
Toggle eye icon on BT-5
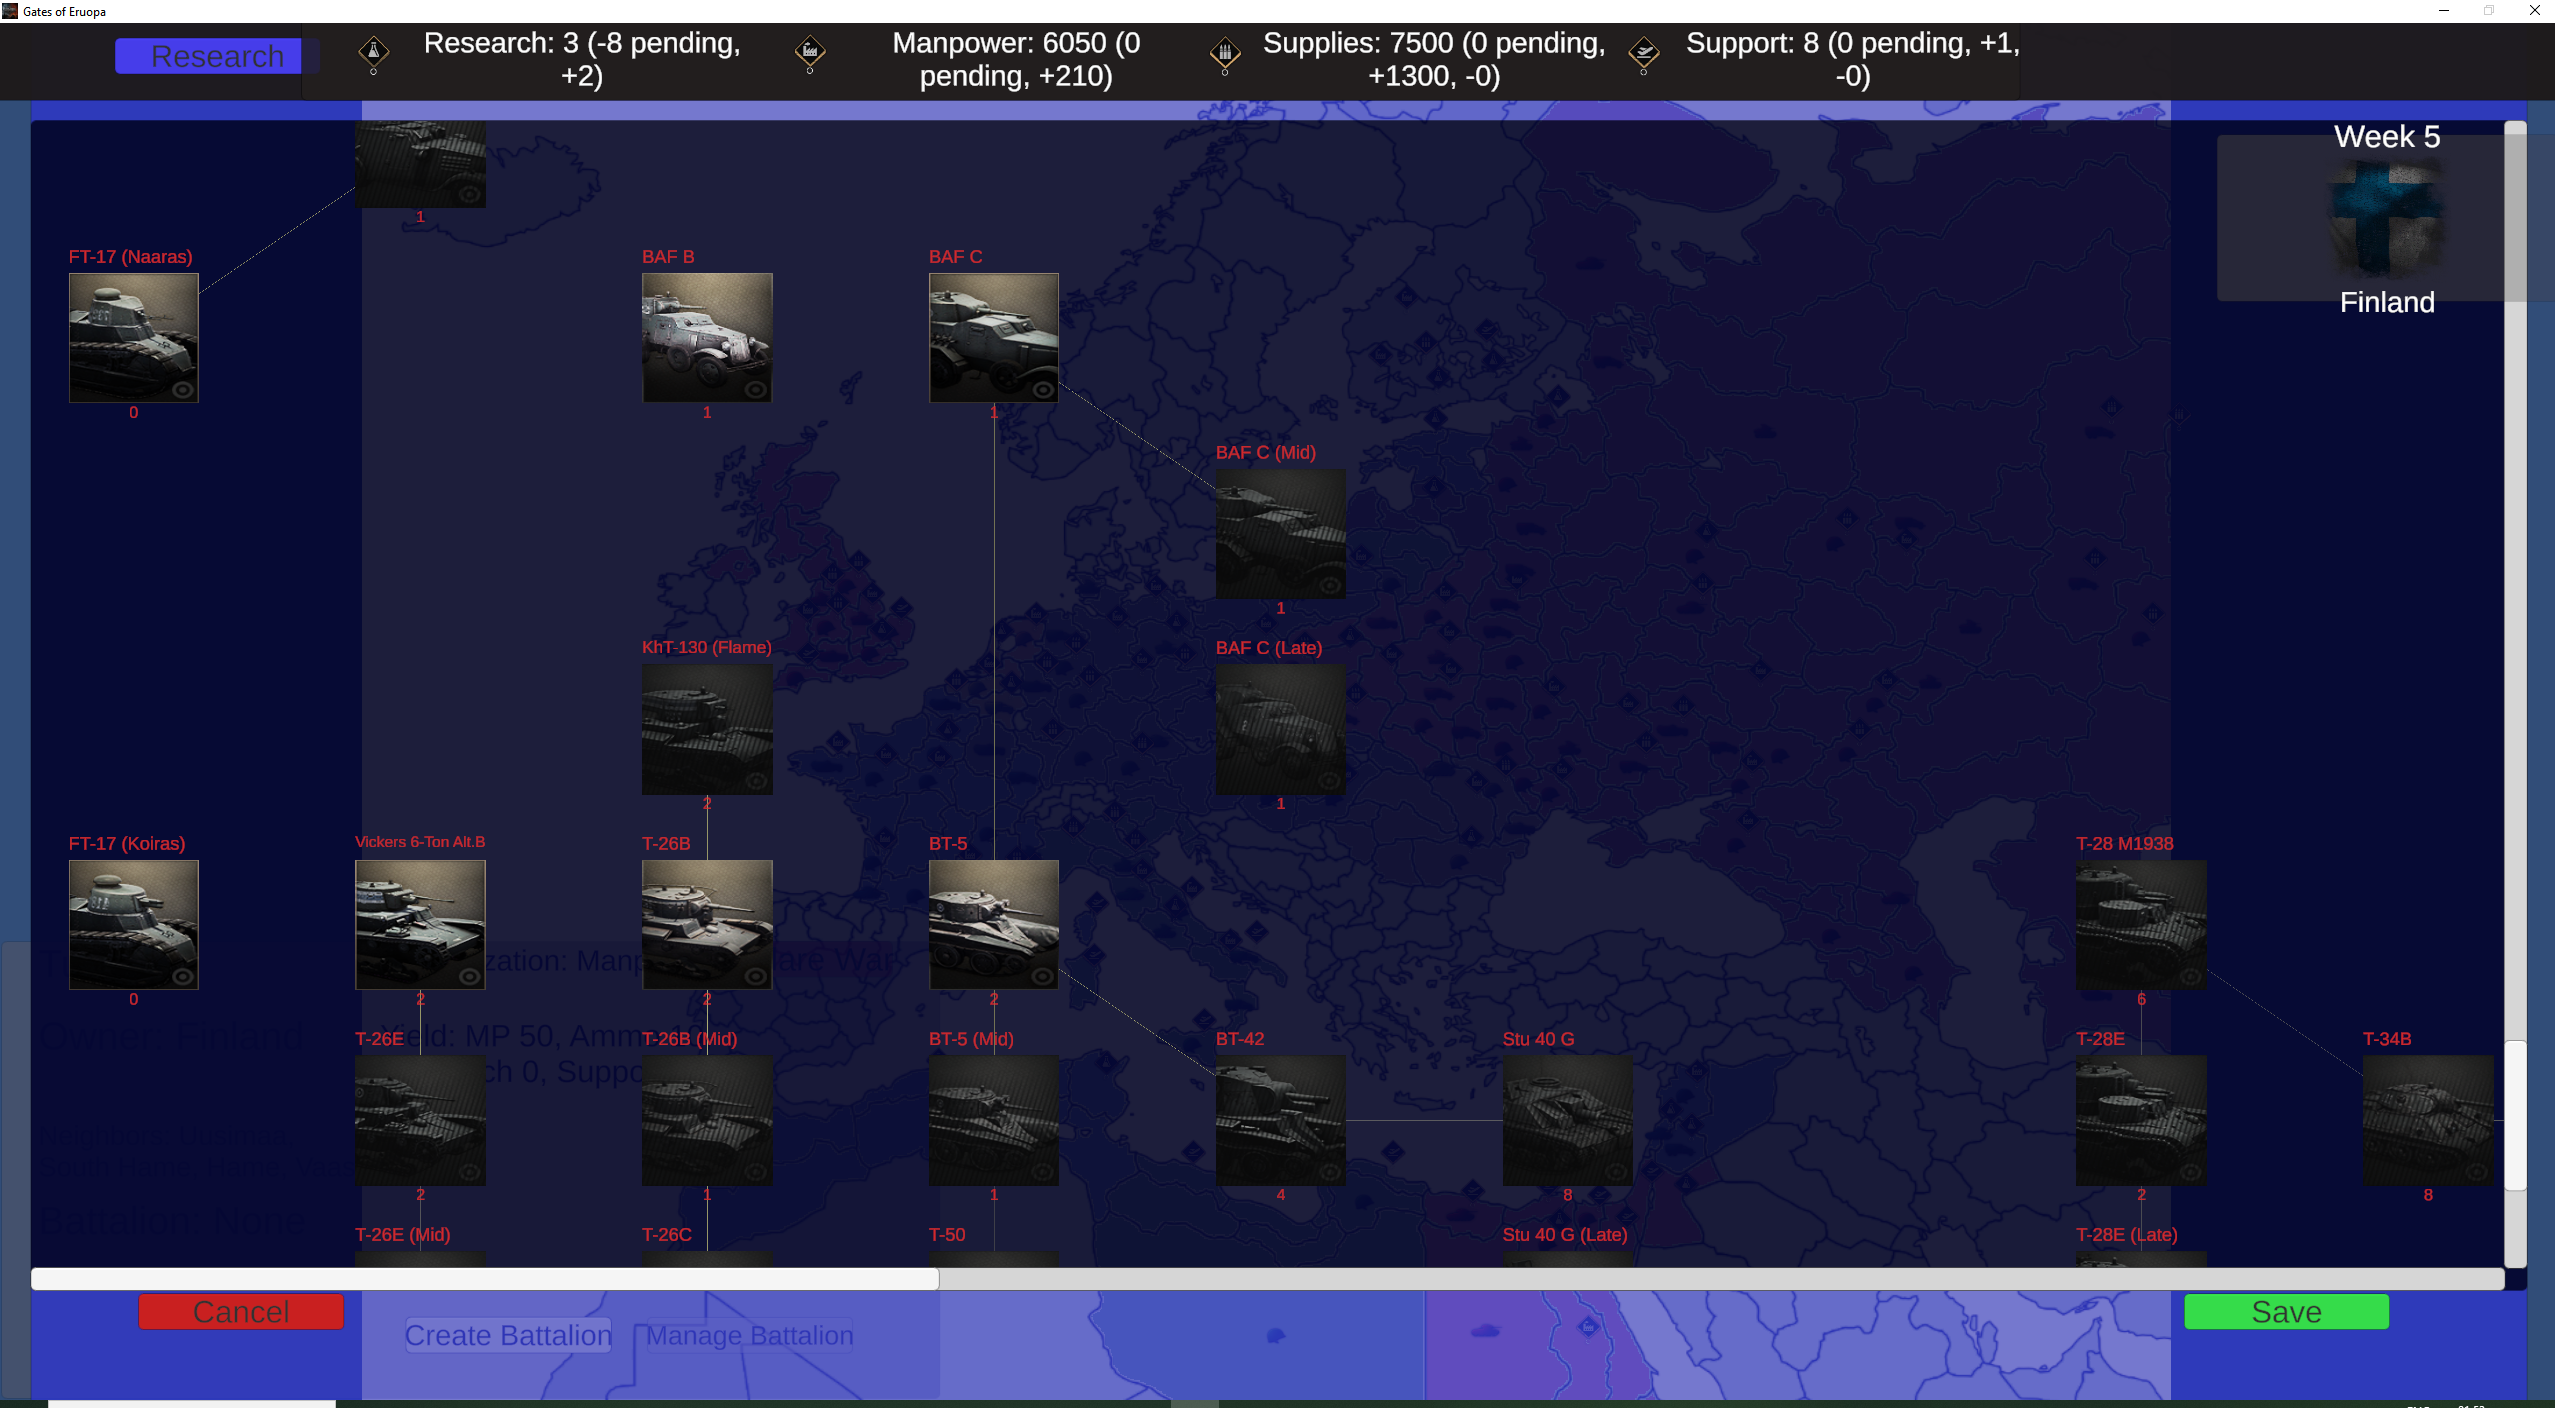click(1043, 976)
